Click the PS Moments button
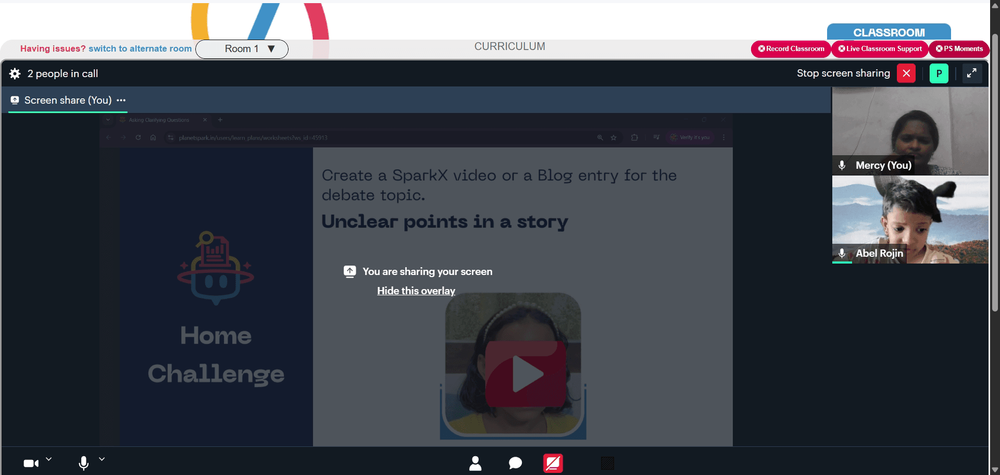The image size is (1000, 475). 959,49
